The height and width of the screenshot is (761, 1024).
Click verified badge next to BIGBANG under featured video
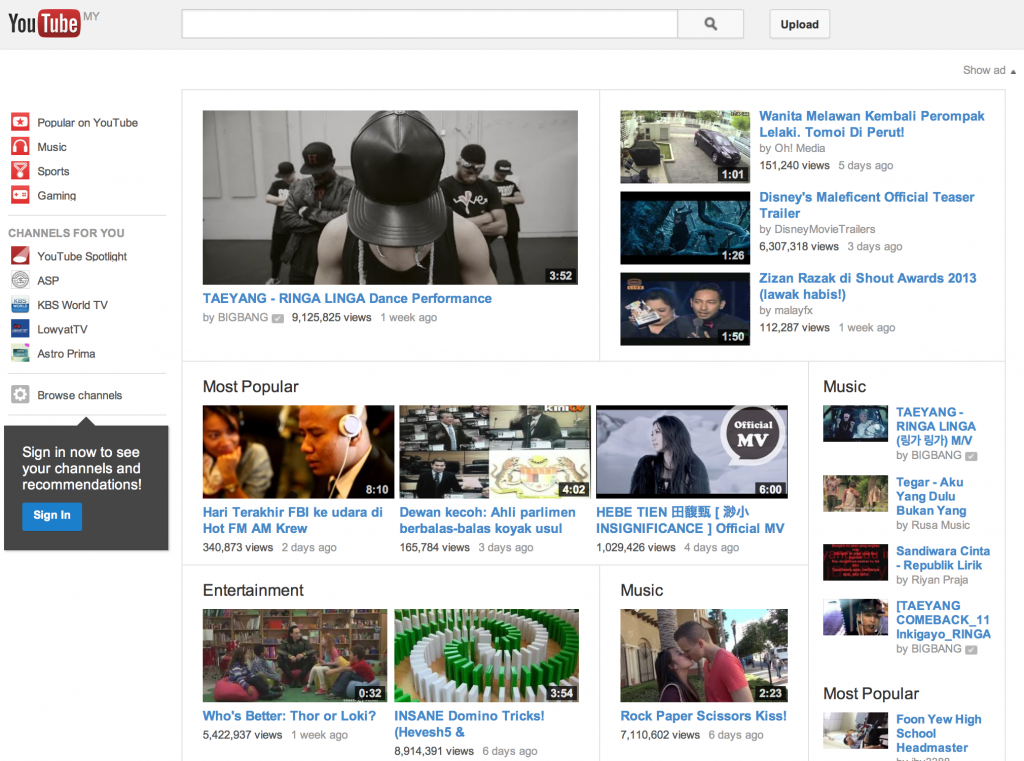(x=278, y=318)
